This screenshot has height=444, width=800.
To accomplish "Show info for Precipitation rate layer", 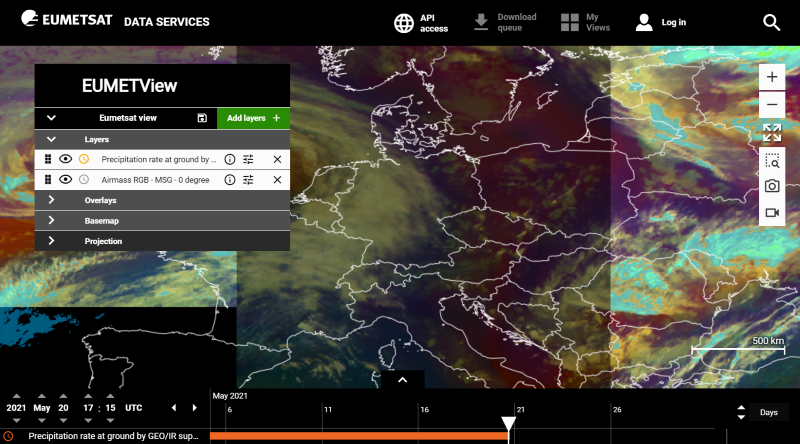I will [230, 159].
